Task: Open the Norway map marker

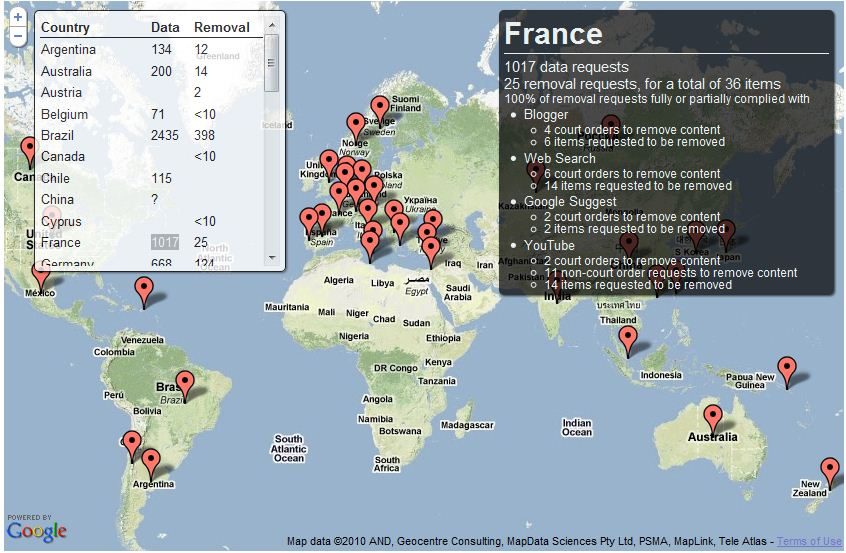Action: click(355, 125)
